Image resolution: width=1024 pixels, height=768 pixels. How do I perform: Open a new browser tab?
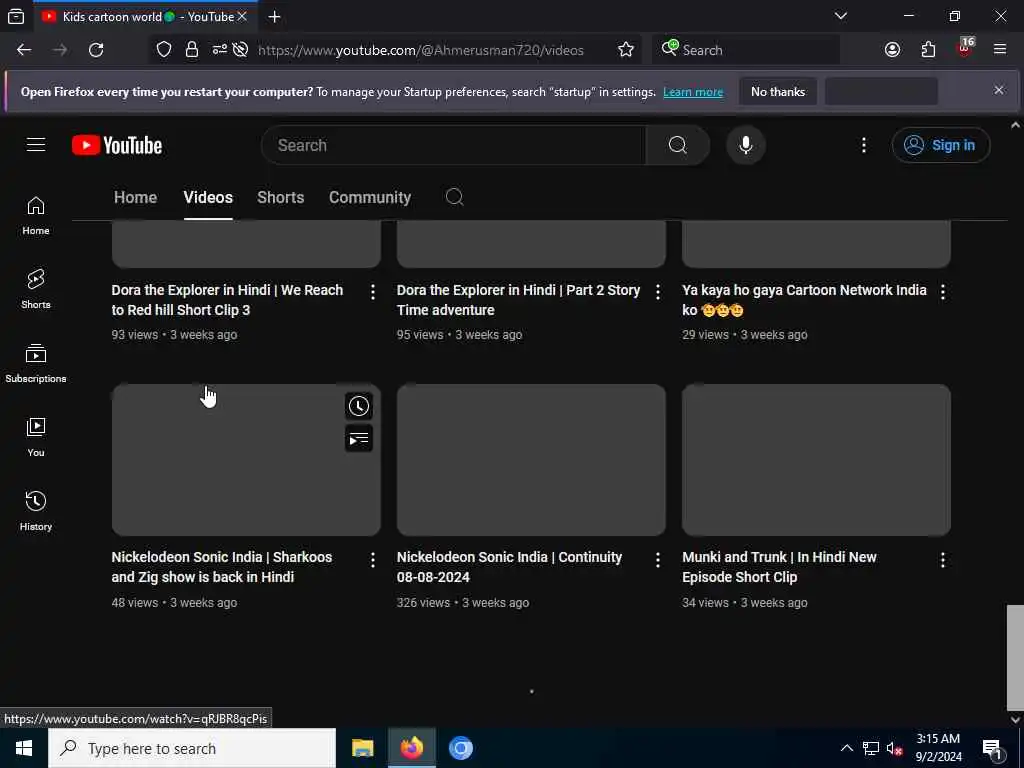[274, 17]
